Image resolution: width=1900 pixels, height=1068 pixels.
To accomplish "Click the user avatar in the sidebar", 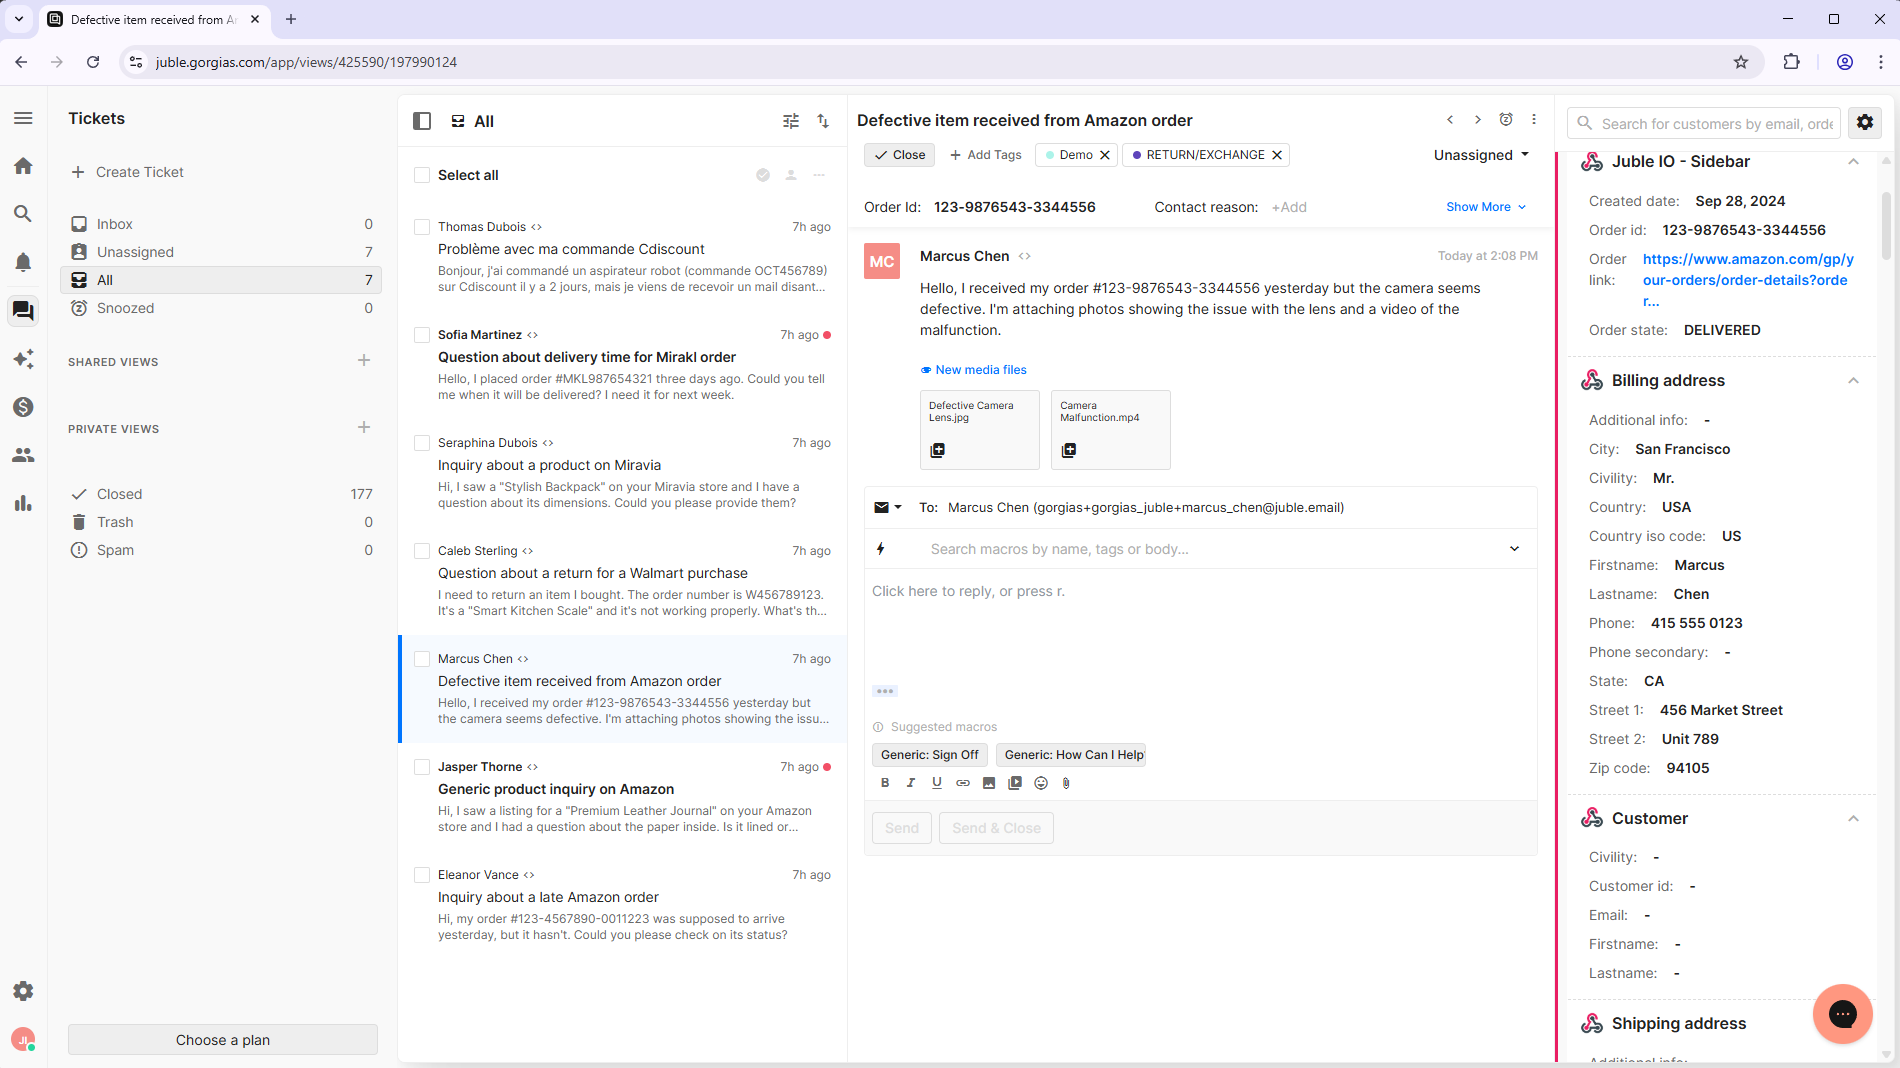I will pyautogui.click(x=23, y=1040).
